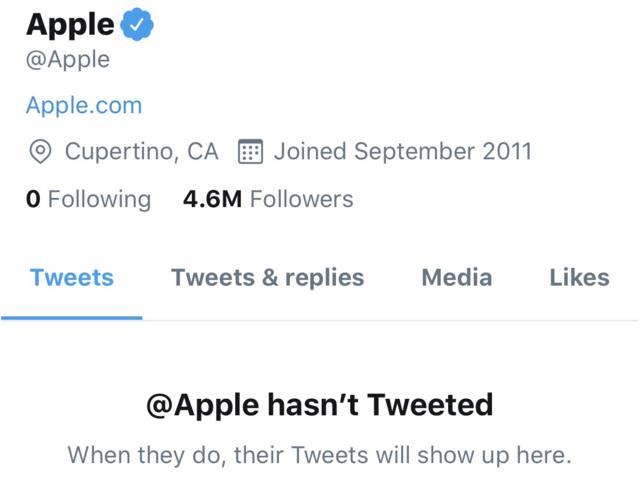This screenshot has height=491, width=640.
Task: Click the bold Apple display name
Action: pos(70,24)
